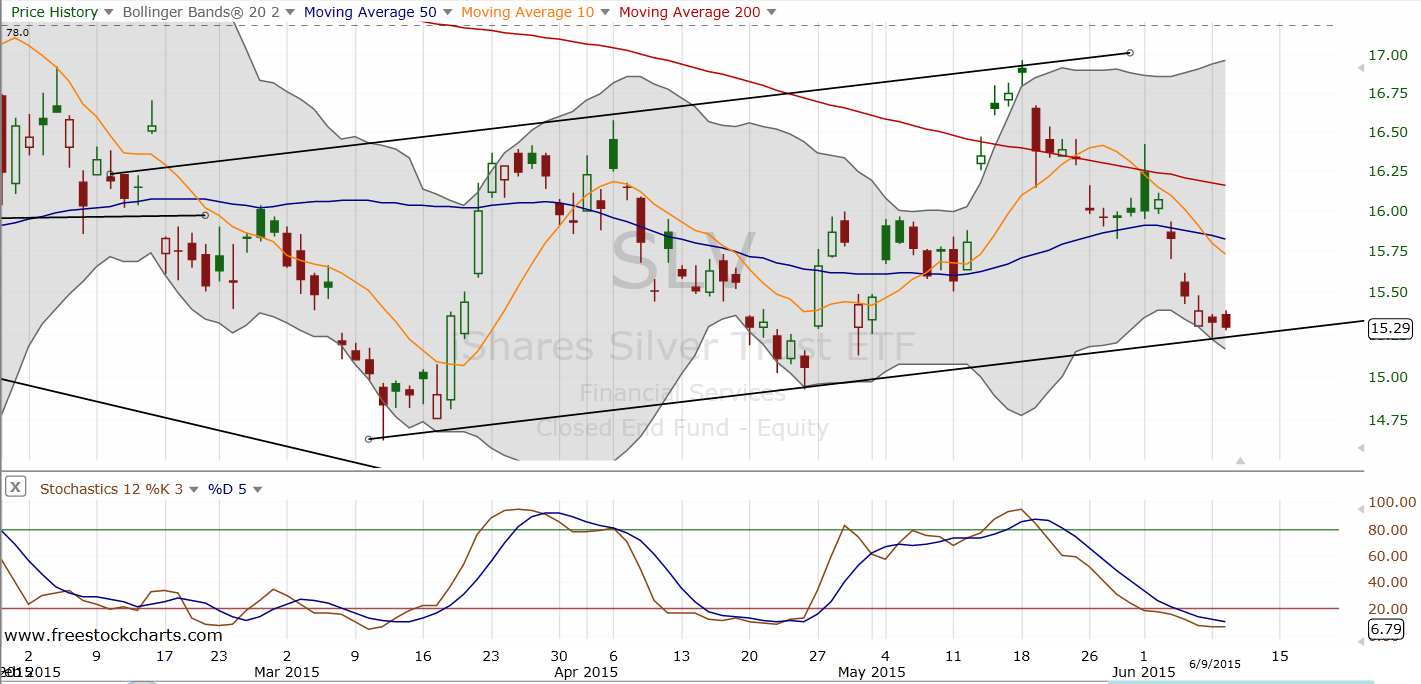Click the 6/9/2015 date marker on the time axis
The image size is (1421, 684).
click(1215, 663)
